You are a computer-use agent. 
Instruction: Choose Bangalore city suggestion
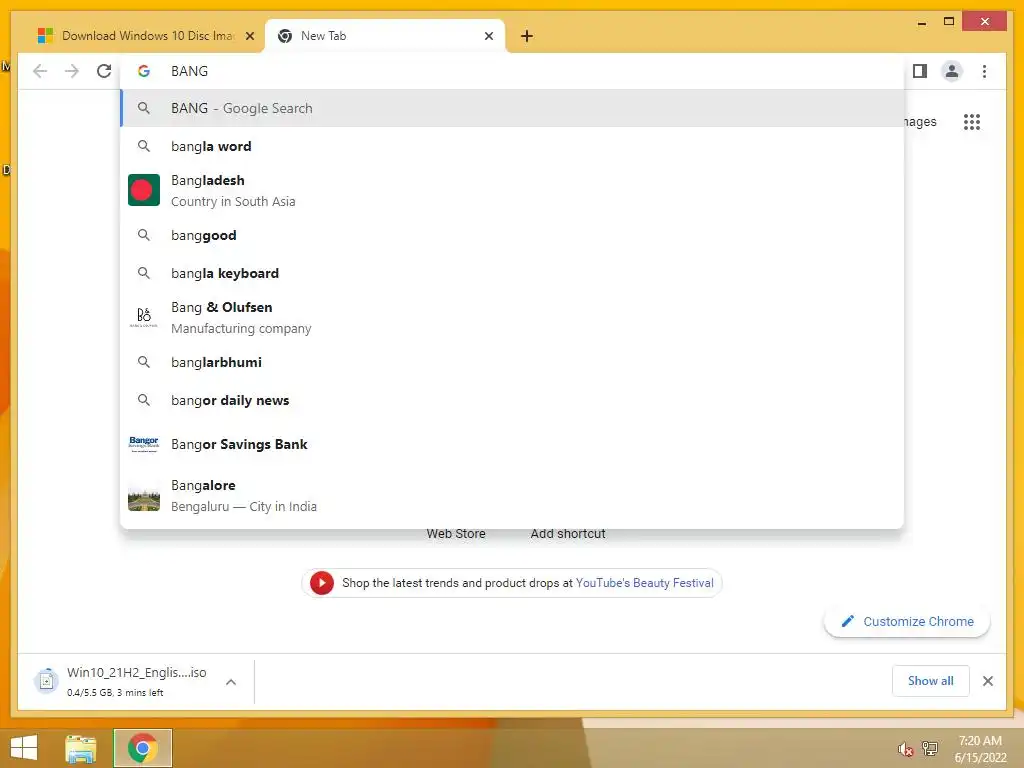[x=512, y=496]
